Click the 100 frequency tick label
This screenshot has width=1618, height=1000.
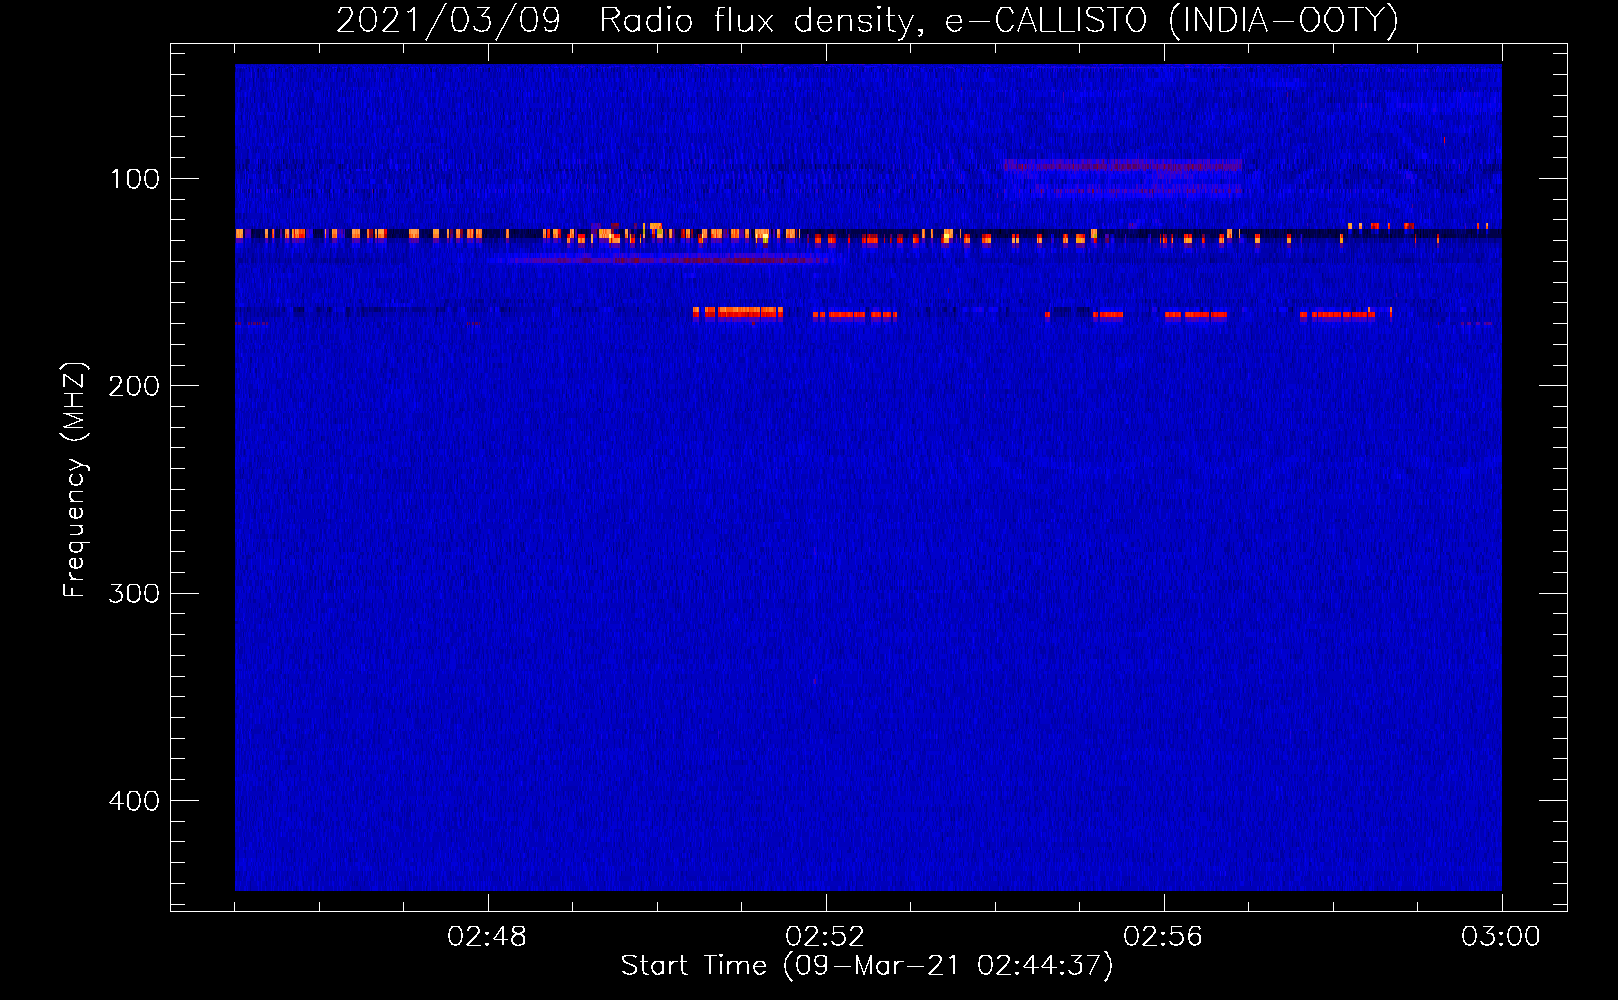click(135, 179)
